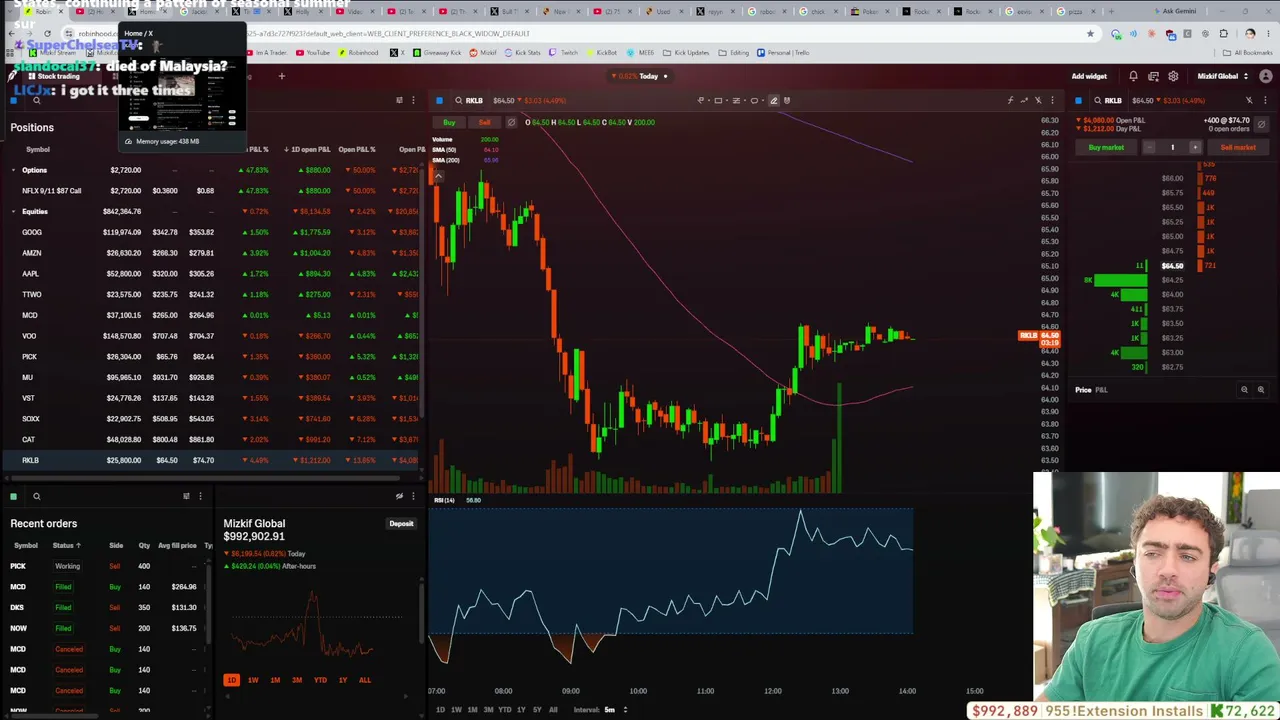Click Buy button on the RKLB chart
This screenshot has width=1280, height=720.
(449, 122)
